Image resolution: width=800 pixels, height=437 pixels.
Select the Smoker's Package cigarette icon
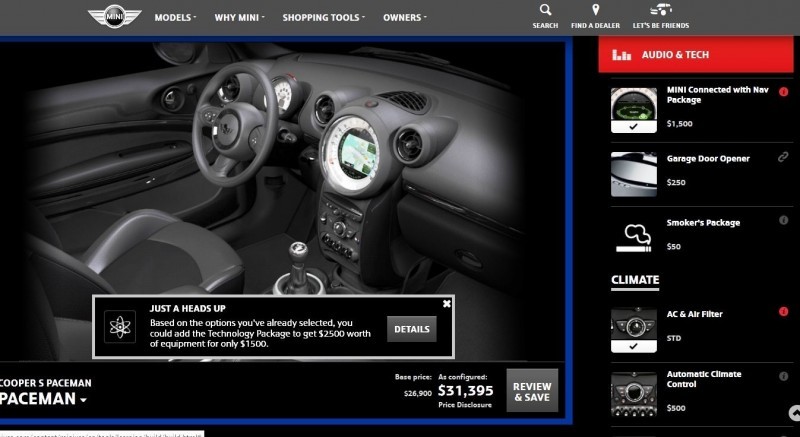click(x=634, y=239)
